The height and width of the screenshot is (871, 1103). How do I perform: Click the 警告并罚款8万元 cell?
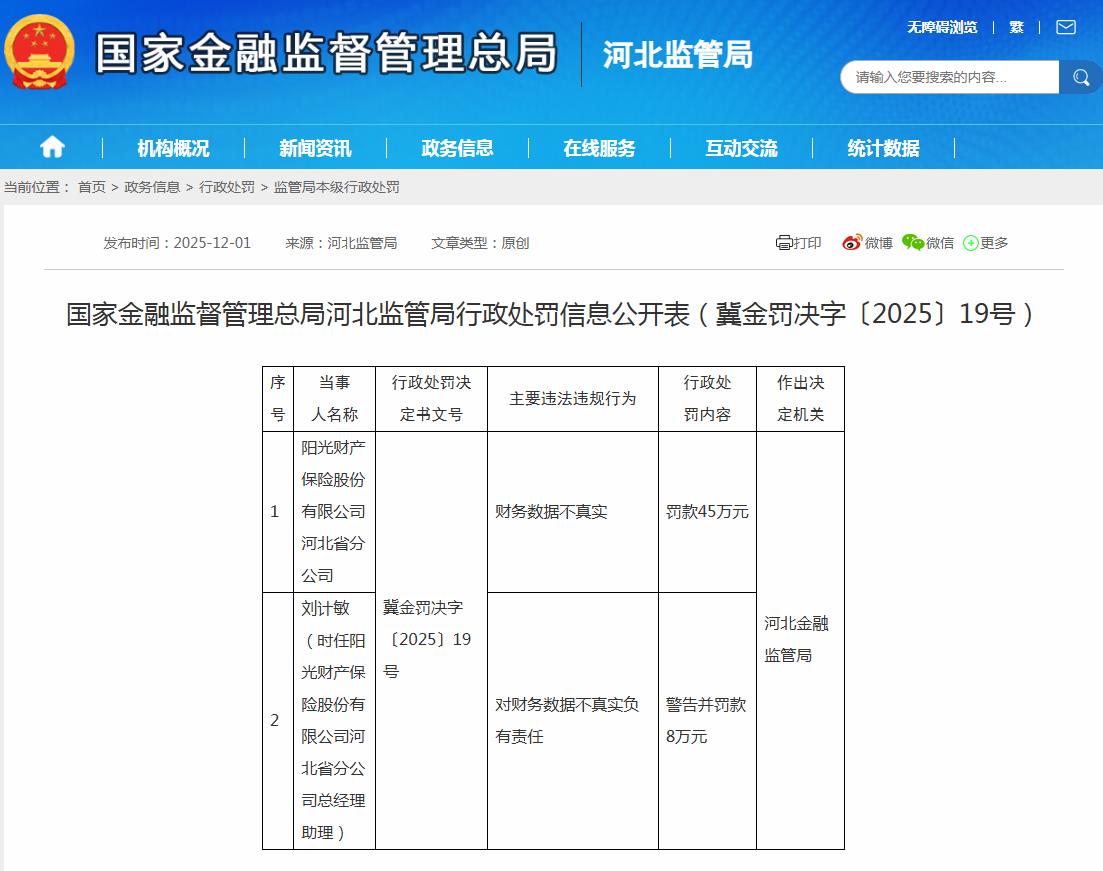pos(707,720)
